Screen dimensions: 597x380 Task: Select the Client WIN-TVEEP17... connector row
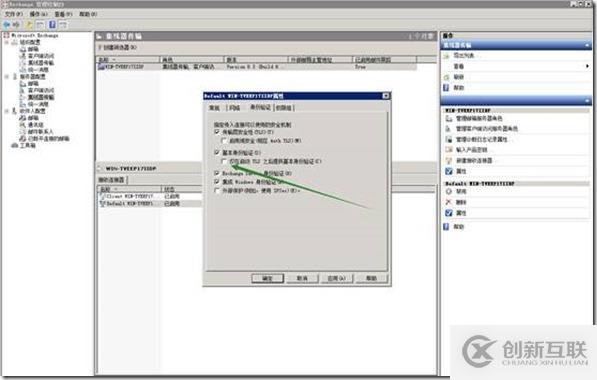(x=150, y=196)
